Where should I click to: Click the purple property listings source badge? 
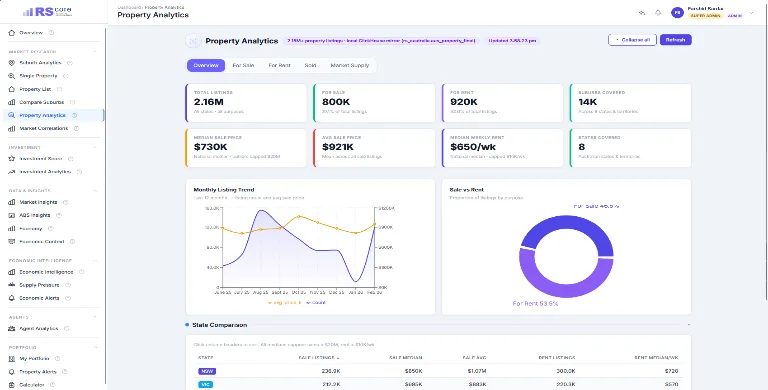click(x=381, y=41)
